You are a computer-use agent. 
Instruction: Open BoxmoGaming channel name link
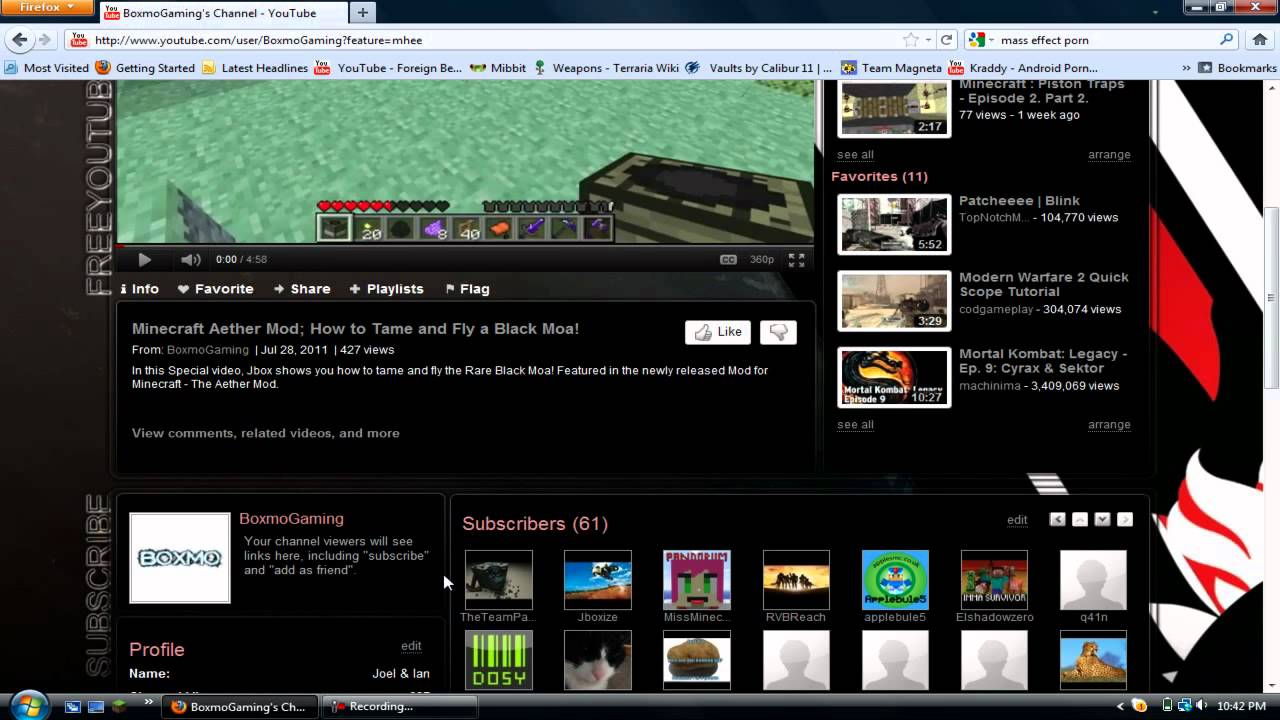291,519
